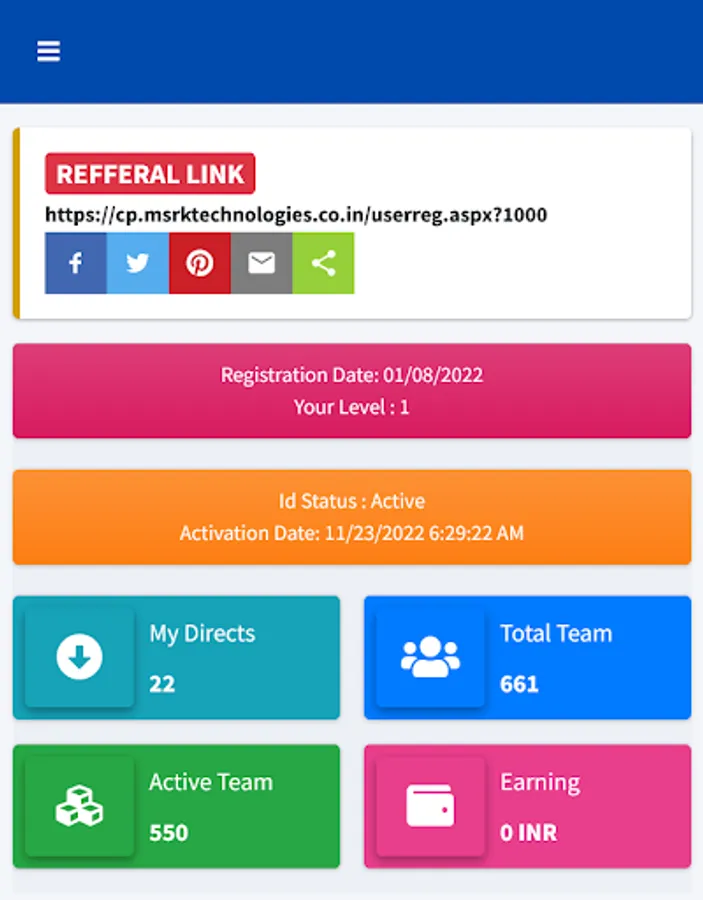Open the Earning 0 INR card
The width and height of the screenshot is (703, 900).
527,806
